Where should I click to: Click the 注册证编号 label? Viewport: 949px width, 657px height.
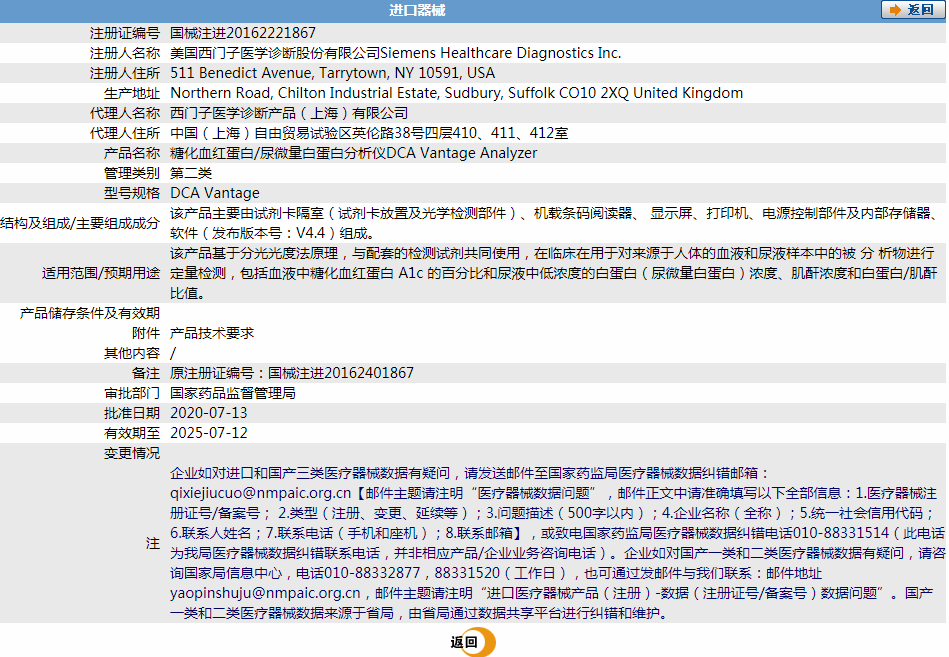[x=125, y=33]
